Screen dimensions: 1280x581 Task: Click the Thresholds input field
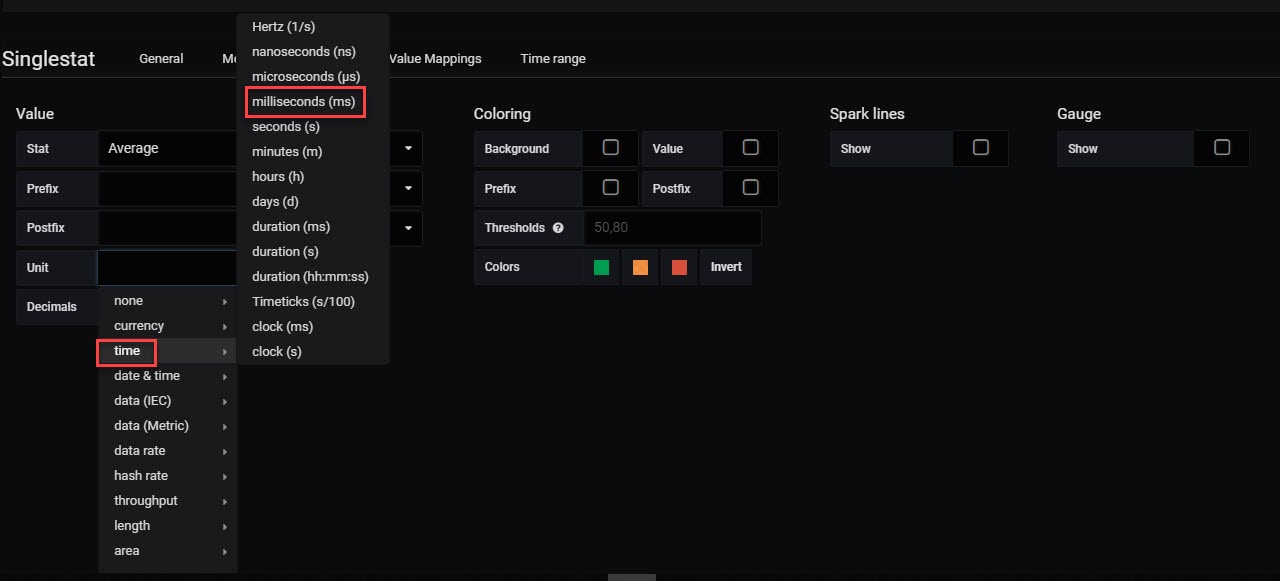click(672, 228)
